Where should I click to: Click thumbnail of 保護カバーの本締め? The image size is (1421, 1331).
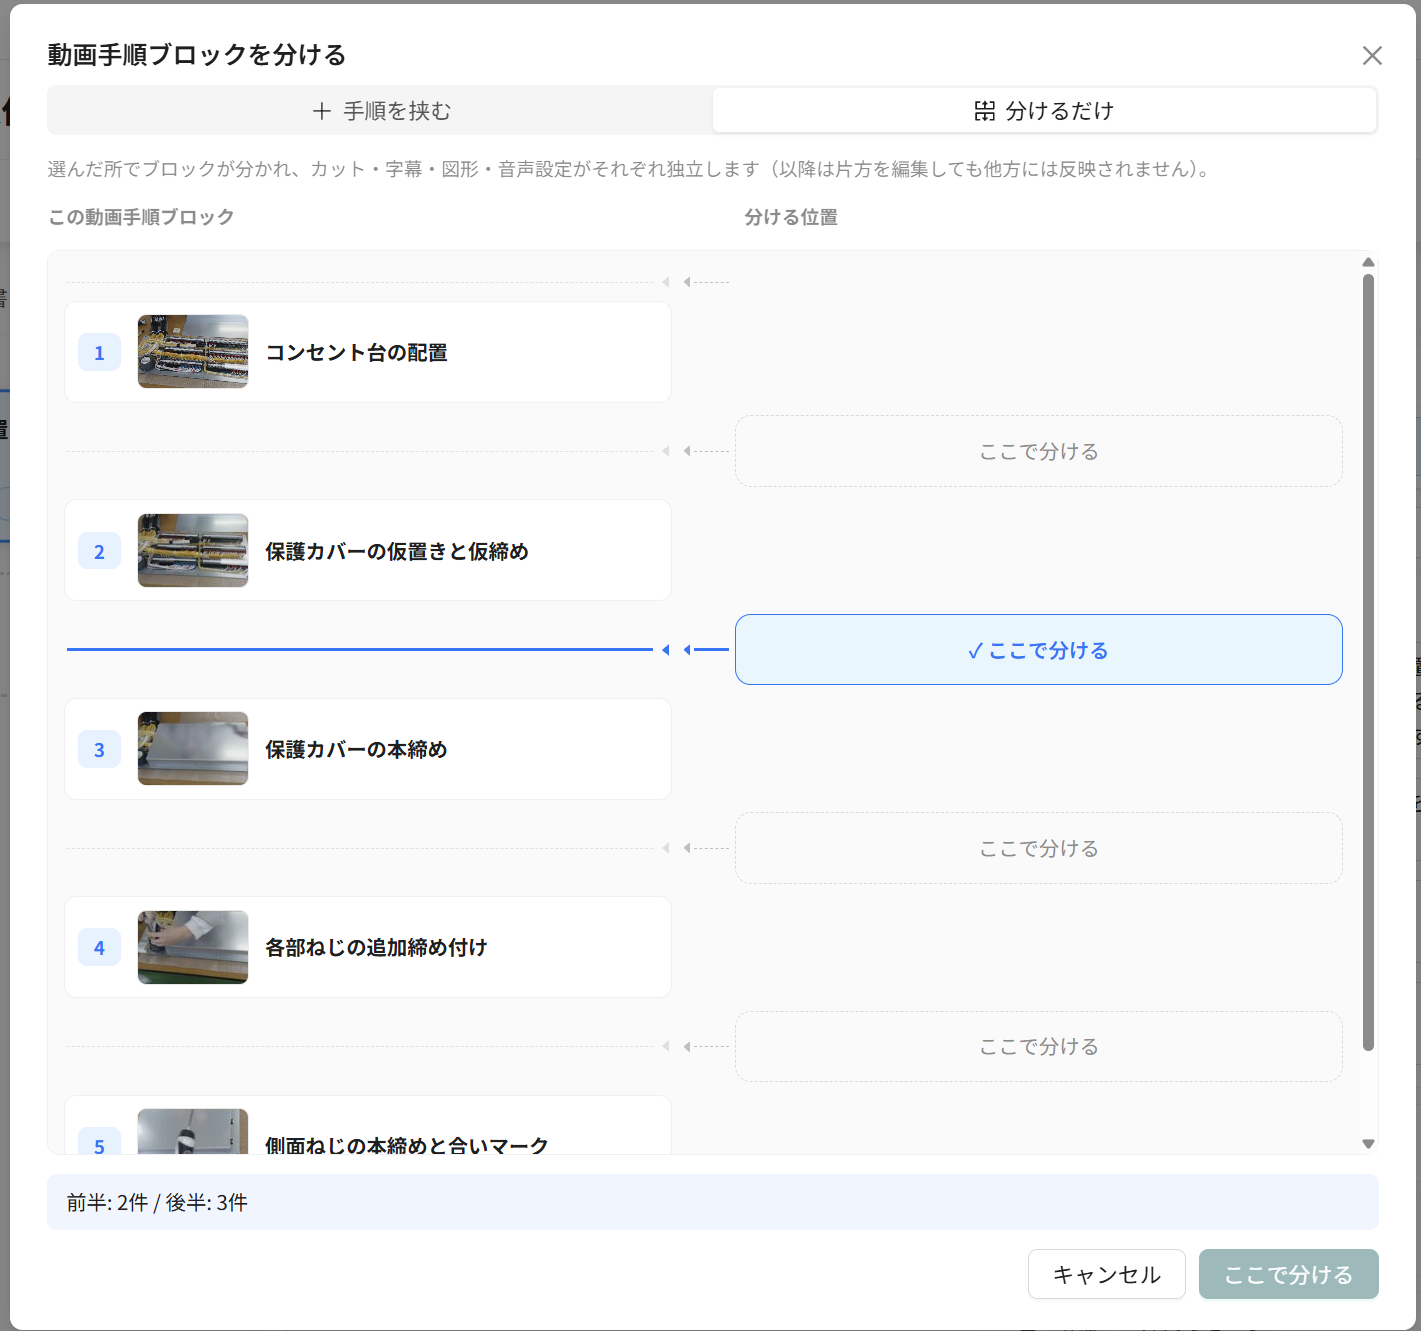pos(193,748)
